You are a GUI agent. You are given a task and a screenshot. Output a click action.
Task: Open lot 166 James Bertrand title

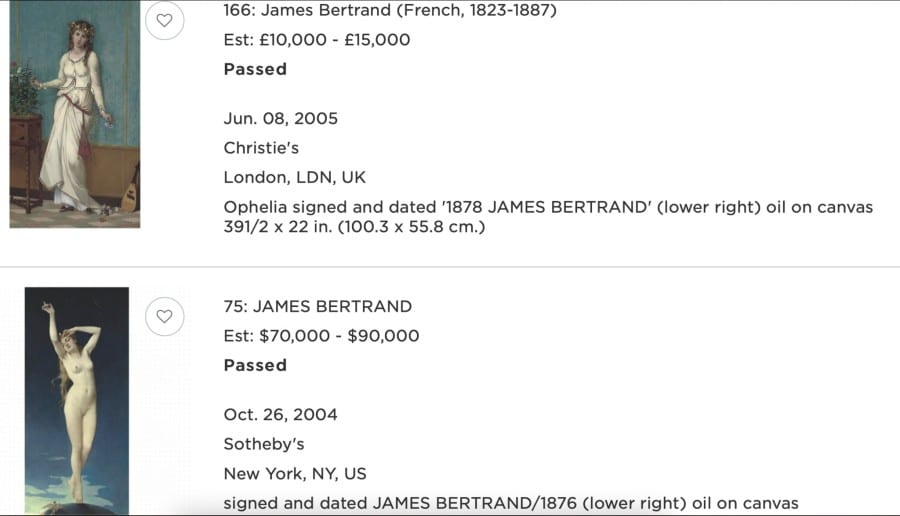(390, 10)
